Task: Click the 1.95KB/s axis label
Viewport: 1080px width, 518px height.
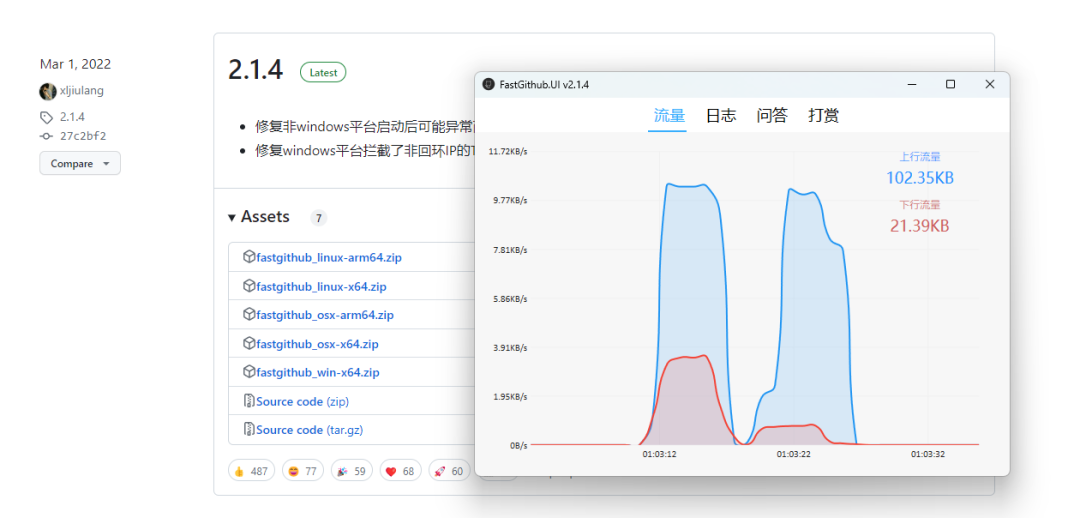Action: click(x=510, y=397)
